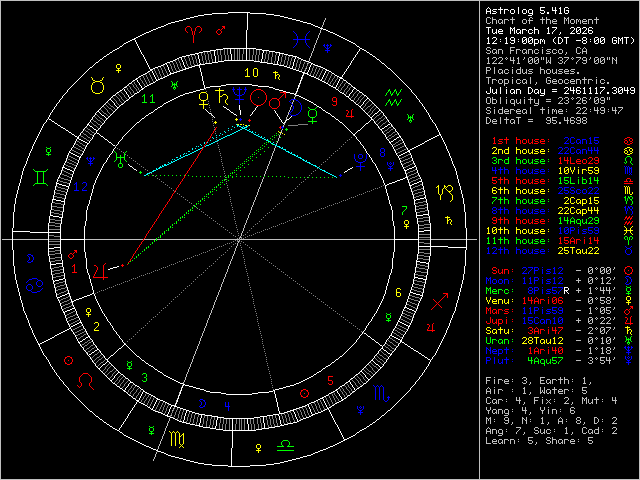Select the 12th house cusp '25Tau22'
Viewport: 640px width, 480px height.
(x=578, y=251)
